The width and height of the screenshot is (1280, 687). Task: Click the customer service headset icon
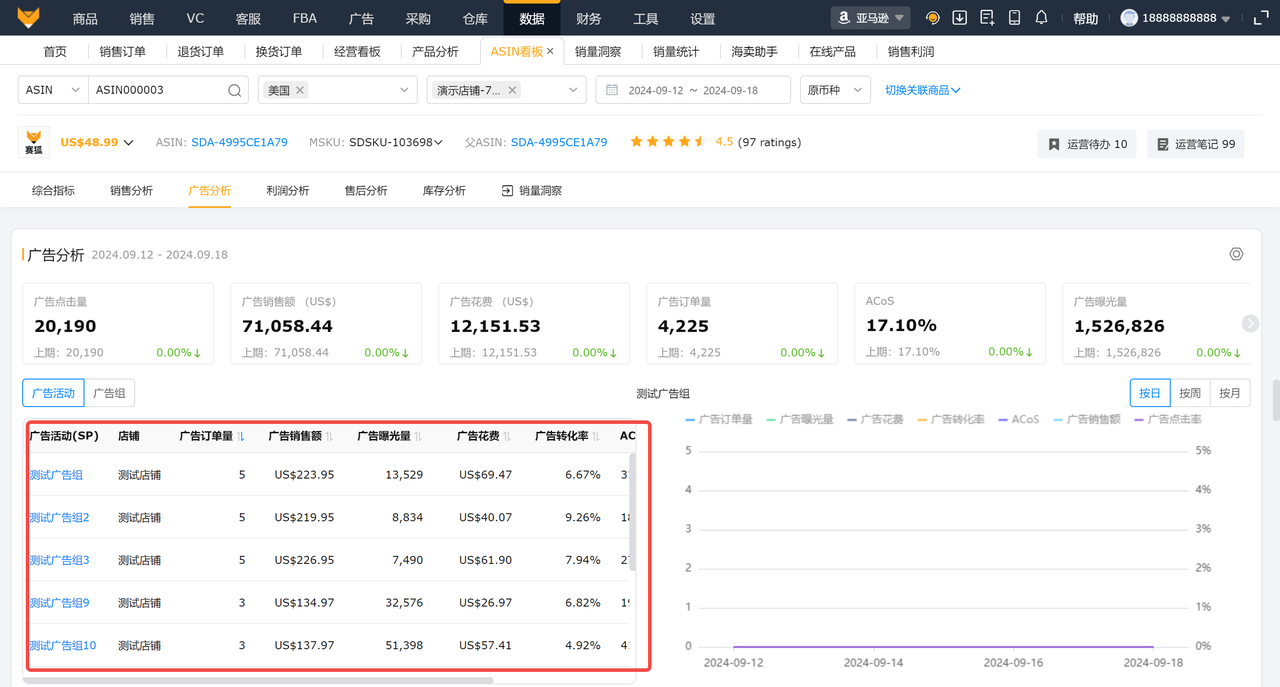(933, 18)
